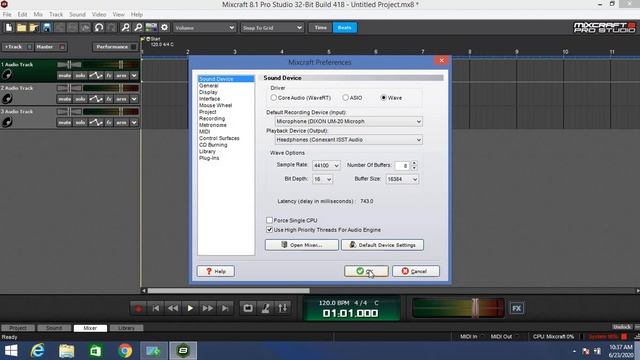Click Cancel in Mixcraft Preferences

(x=416, y=271)
